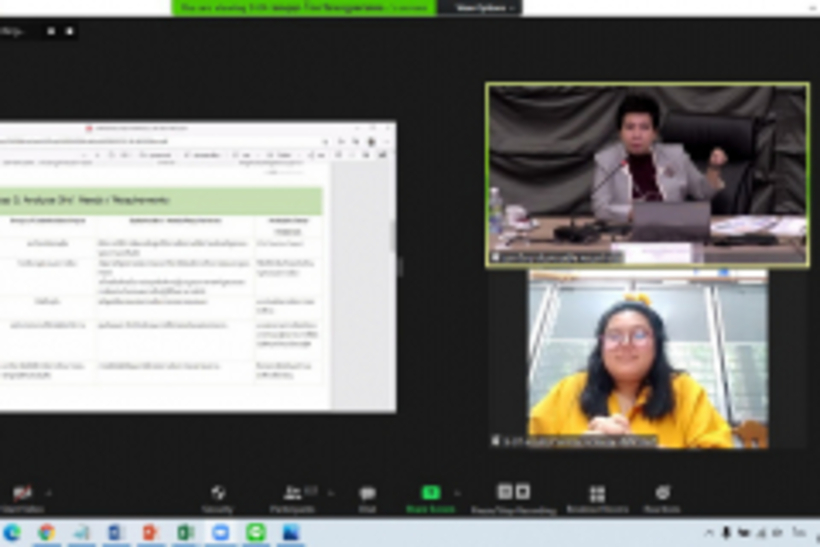The width and height of the screenshot is (820, 547).
Task: Select the video tile of woman in yellow
Action: point(648,359)
